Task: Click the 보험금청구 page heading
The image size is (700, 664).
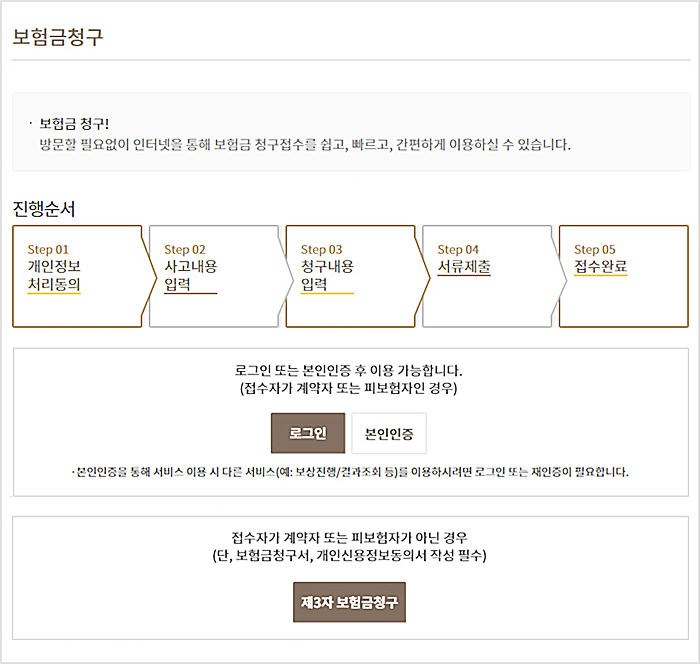Action: tap(58, 37)
